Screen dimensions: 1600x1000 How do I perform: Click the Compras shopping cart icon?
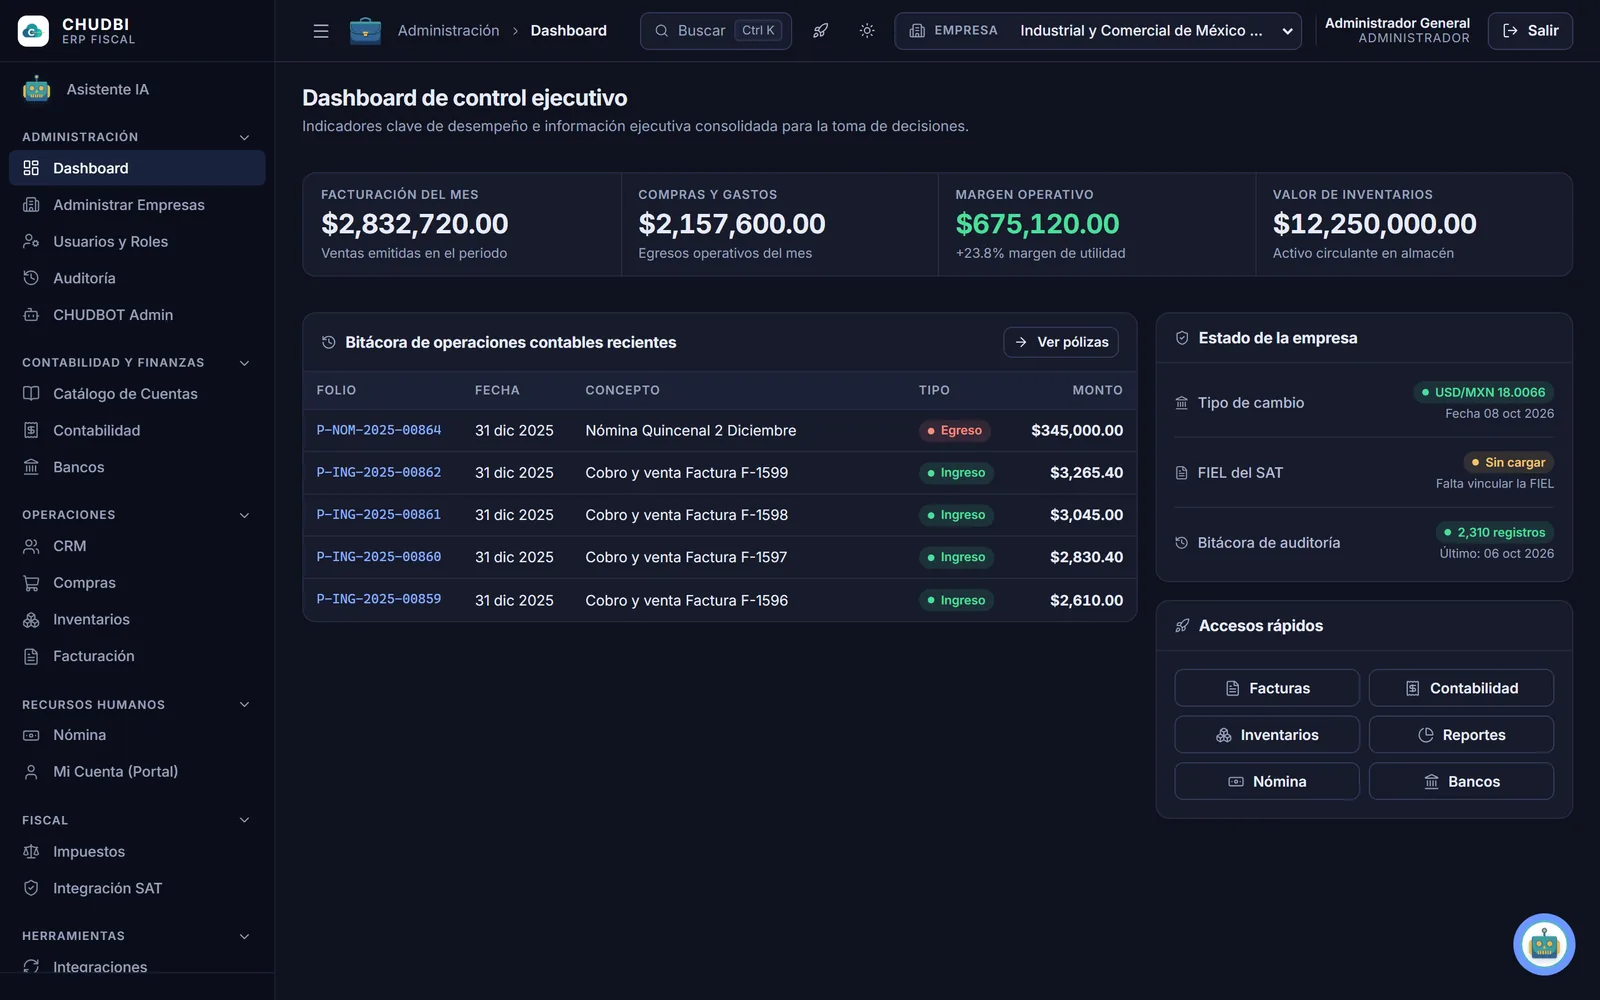(31, 583)
